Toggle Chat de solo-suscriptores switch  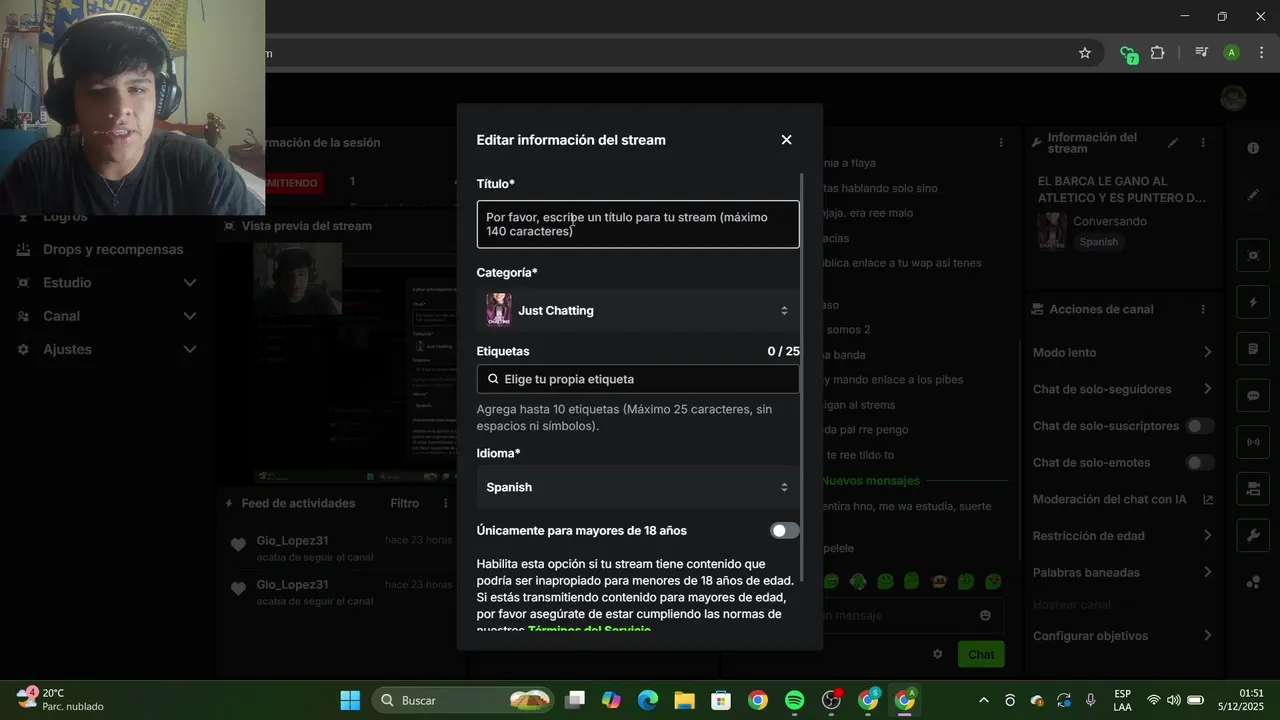tap(1200, 426)
